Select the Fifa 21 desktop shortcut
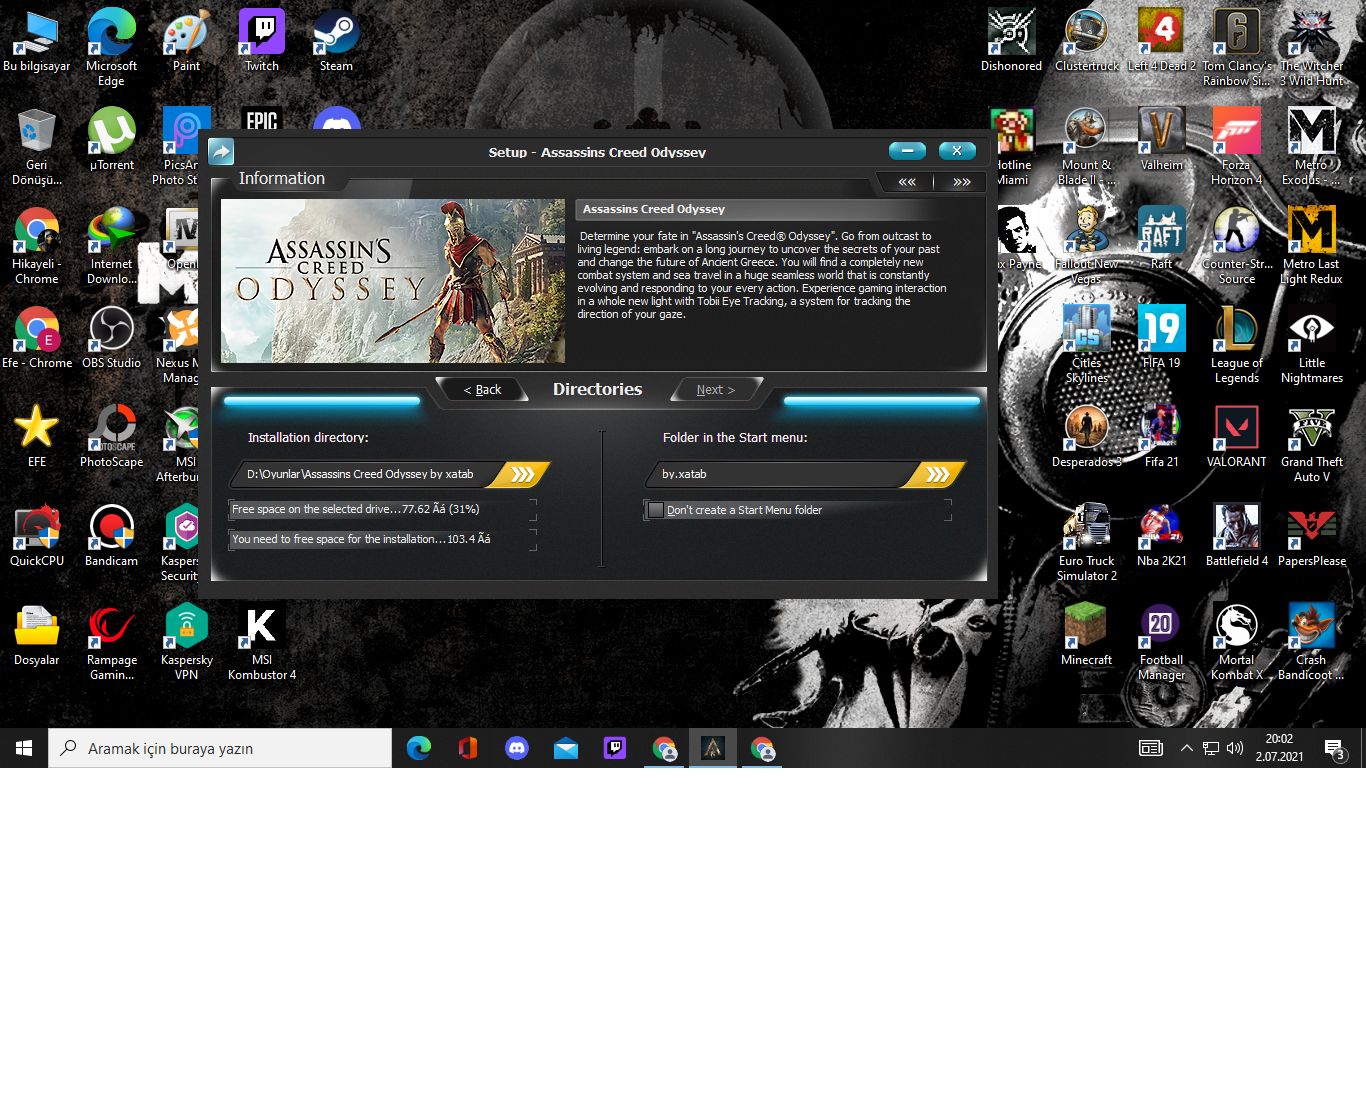 tap(1162, 437)
